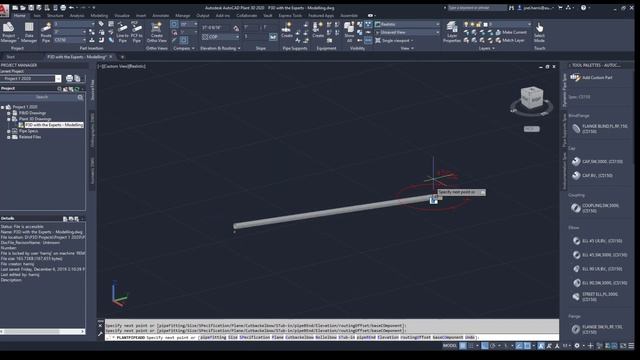Image resolution: width=640 pixels, height=360 pixels.
Task: Click the Help question mark icon
Action: [583, 8]
